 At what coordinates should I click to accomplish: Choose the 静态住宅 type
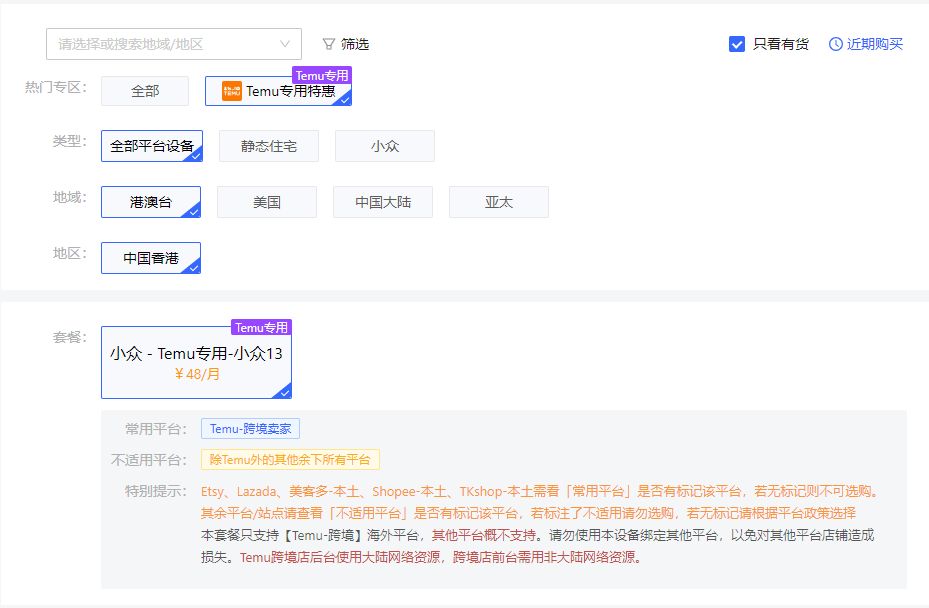269,146
